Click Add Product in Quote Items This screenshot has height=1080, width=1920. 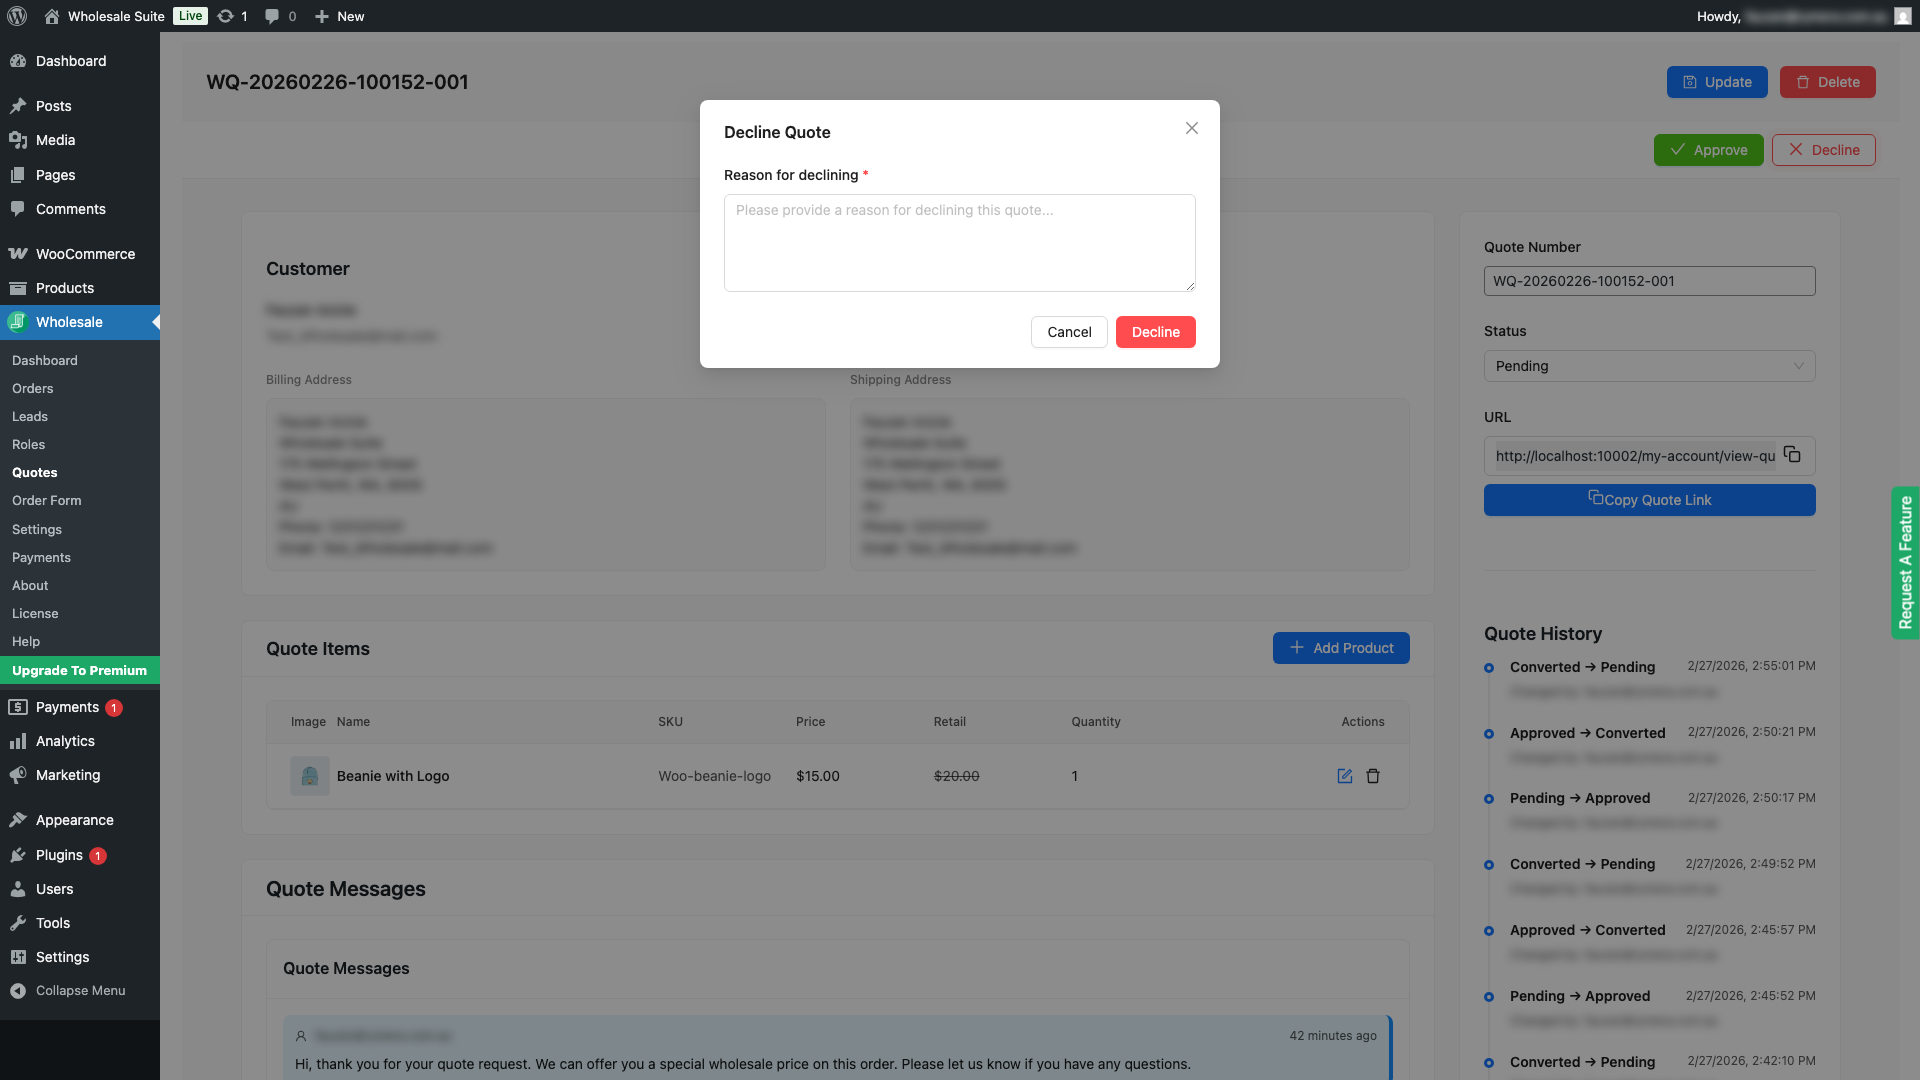(x=1341, y=647)
